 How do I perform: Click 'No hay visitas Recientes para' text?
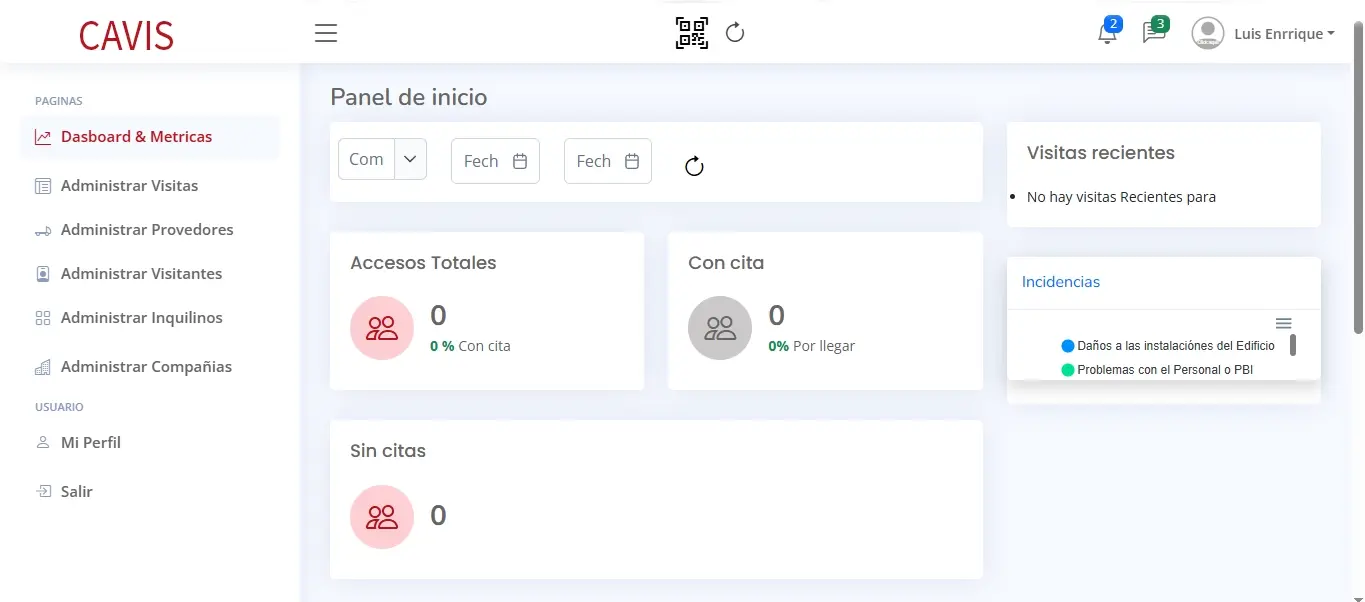click(x=1122, y=197)
